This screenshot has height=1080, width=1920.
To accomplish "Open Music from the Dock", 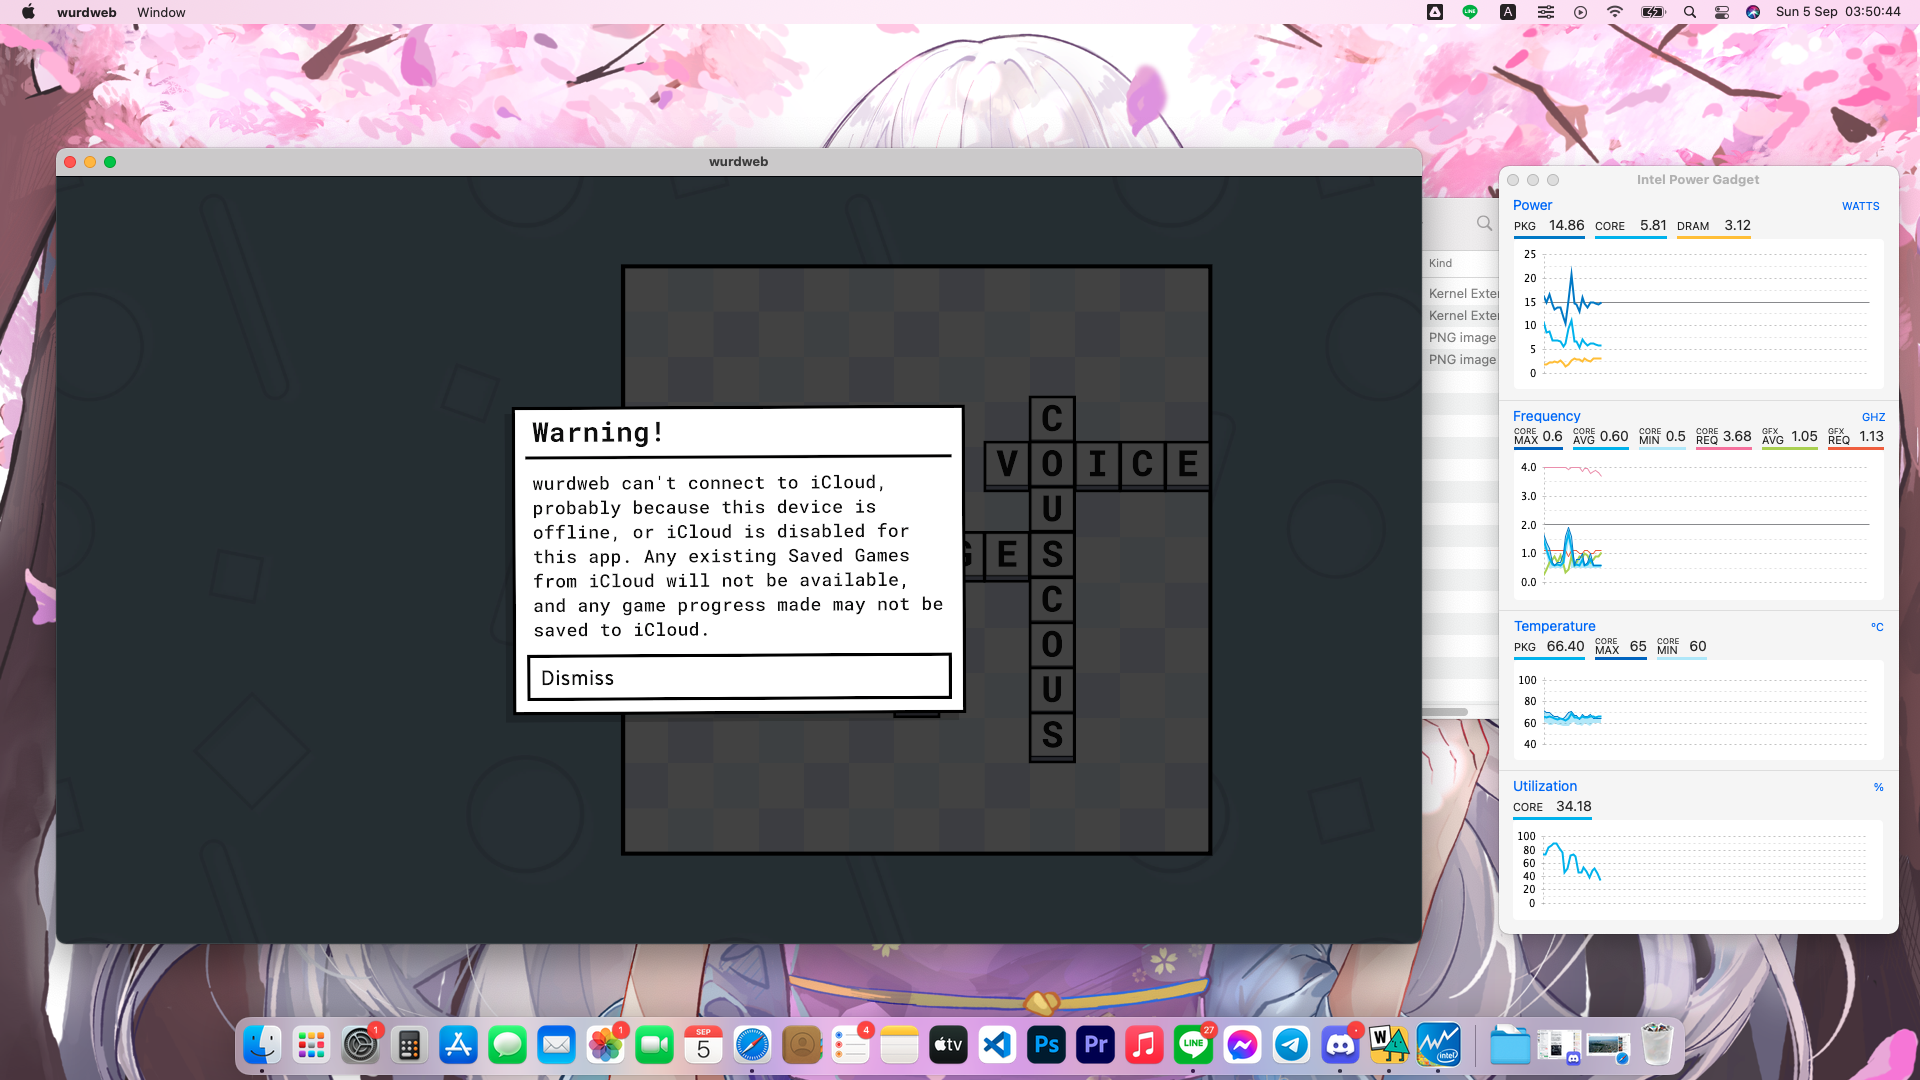I will point(1144,1045).
